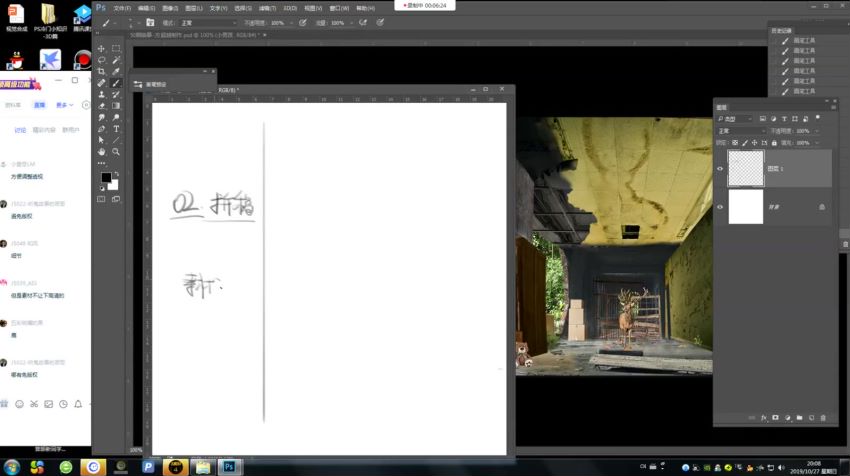The width and height of the screenshot is (850, 476).
Task: Open the layer filter type dropdown
Action: tap(735, 119)
